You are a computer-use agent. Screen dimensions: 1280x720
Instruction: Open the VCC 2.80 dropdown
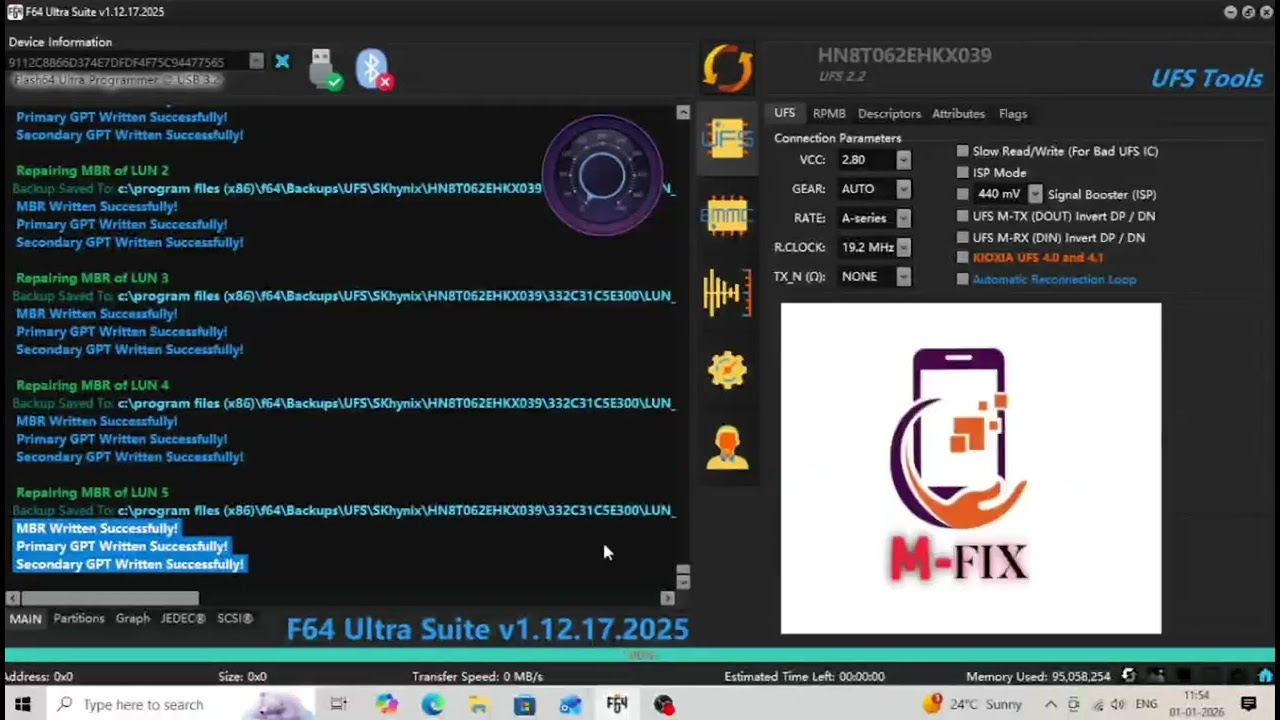903,160
